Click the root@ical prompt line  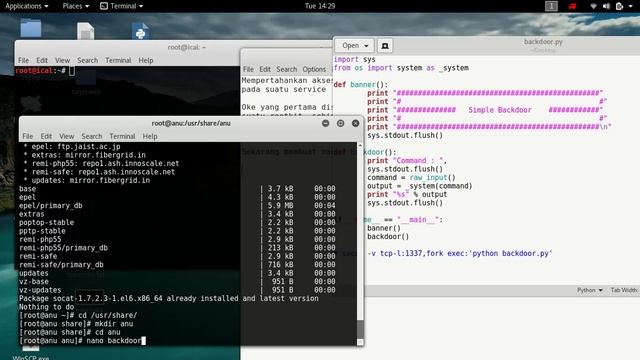45,71
